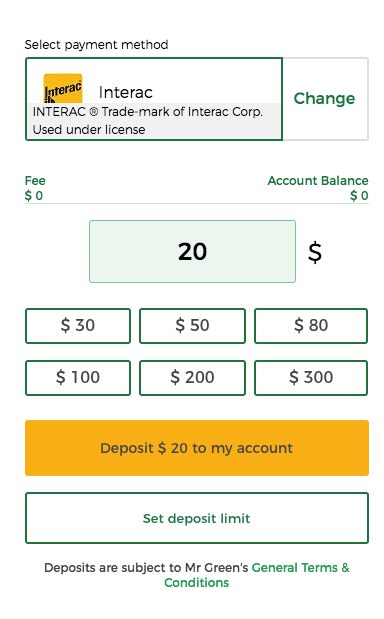Click the Interac logo icon
The image size is (384, 619).
(x=63, y=88)
